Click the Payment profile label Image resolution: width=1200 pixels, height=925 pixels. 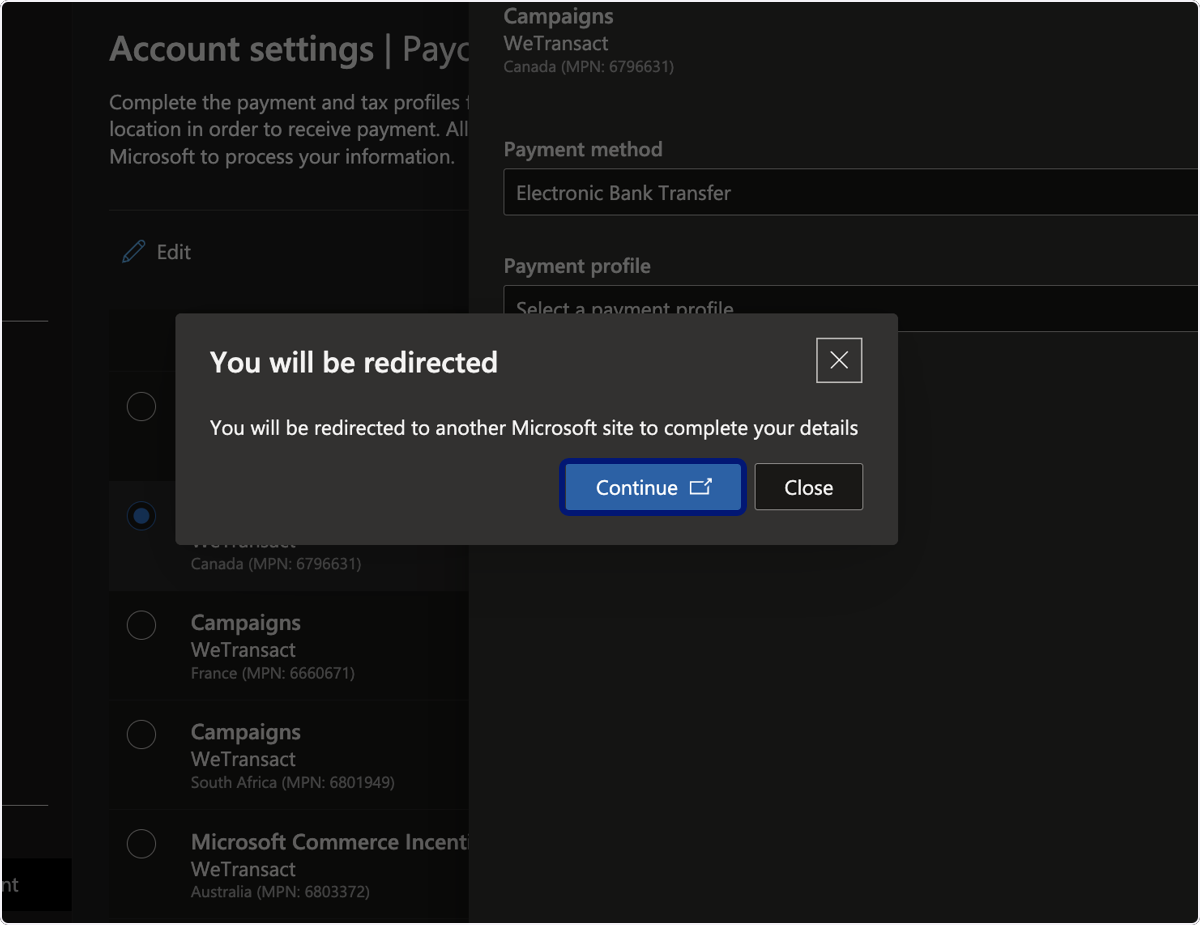point(577,266)
